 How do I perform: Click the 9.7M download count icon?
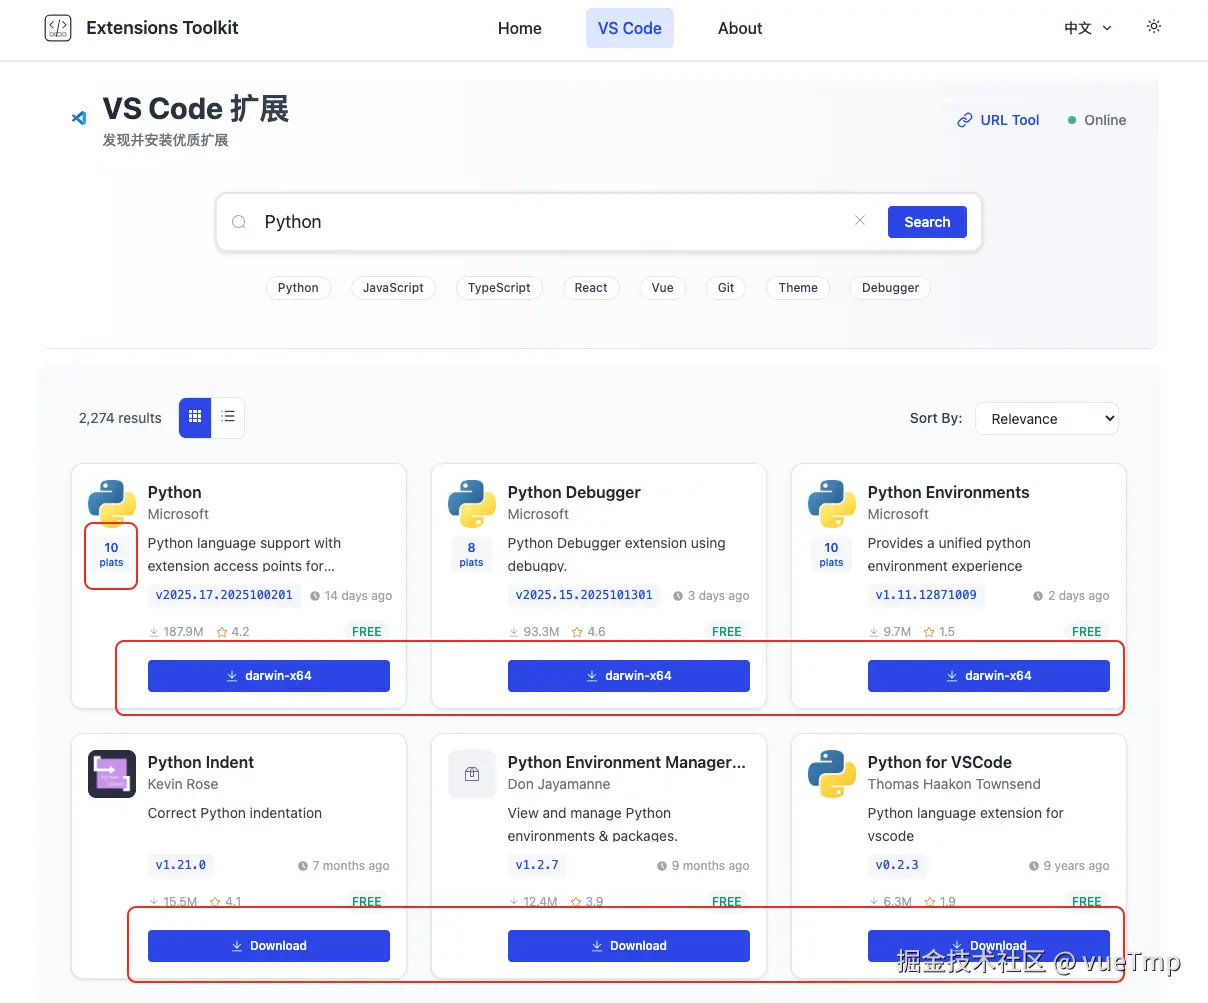click(x=874, y=632)
